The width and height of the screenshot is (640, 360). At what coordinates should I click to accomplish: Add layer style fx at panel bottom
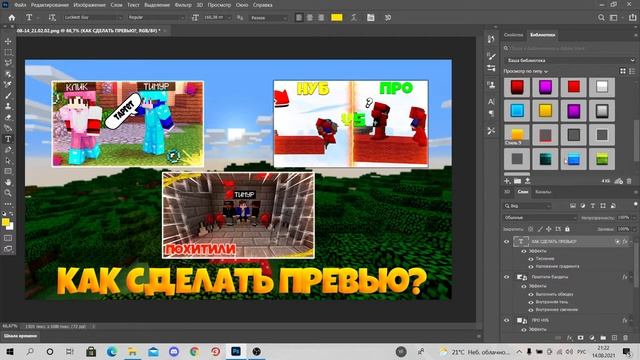[x=570, y=338]
